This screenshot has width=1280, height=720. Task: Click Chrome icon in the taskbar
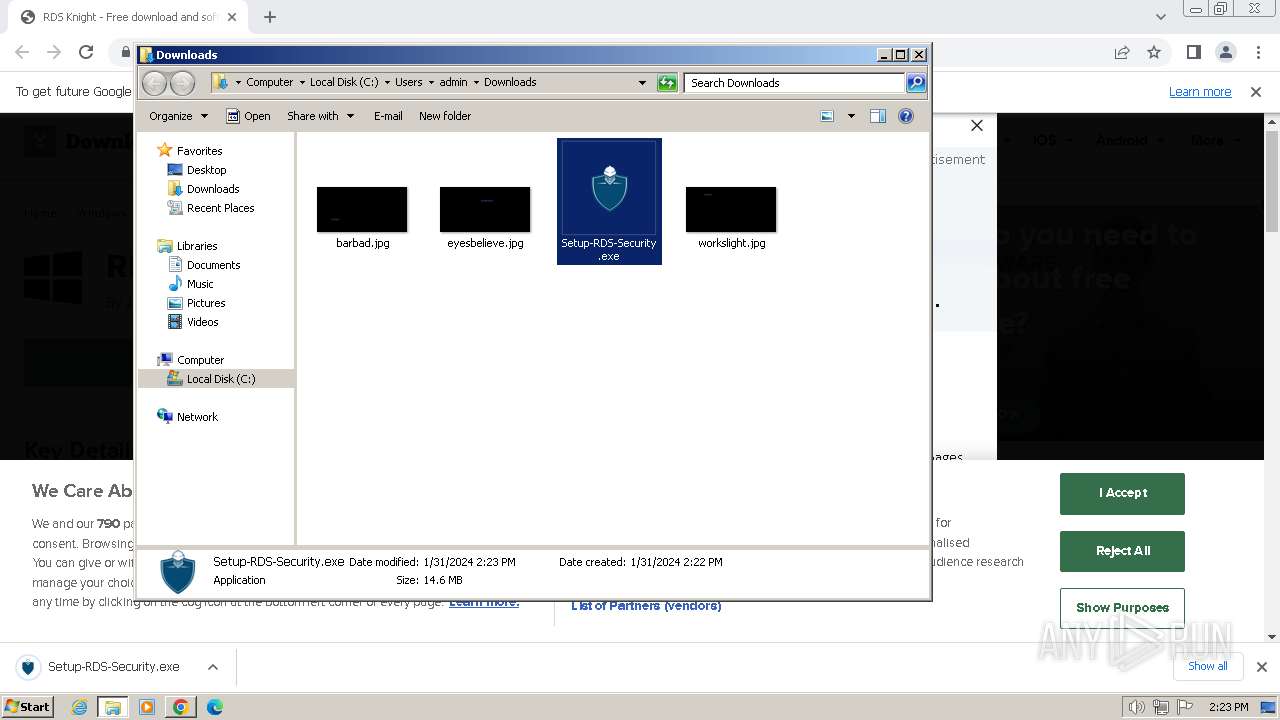181,707
